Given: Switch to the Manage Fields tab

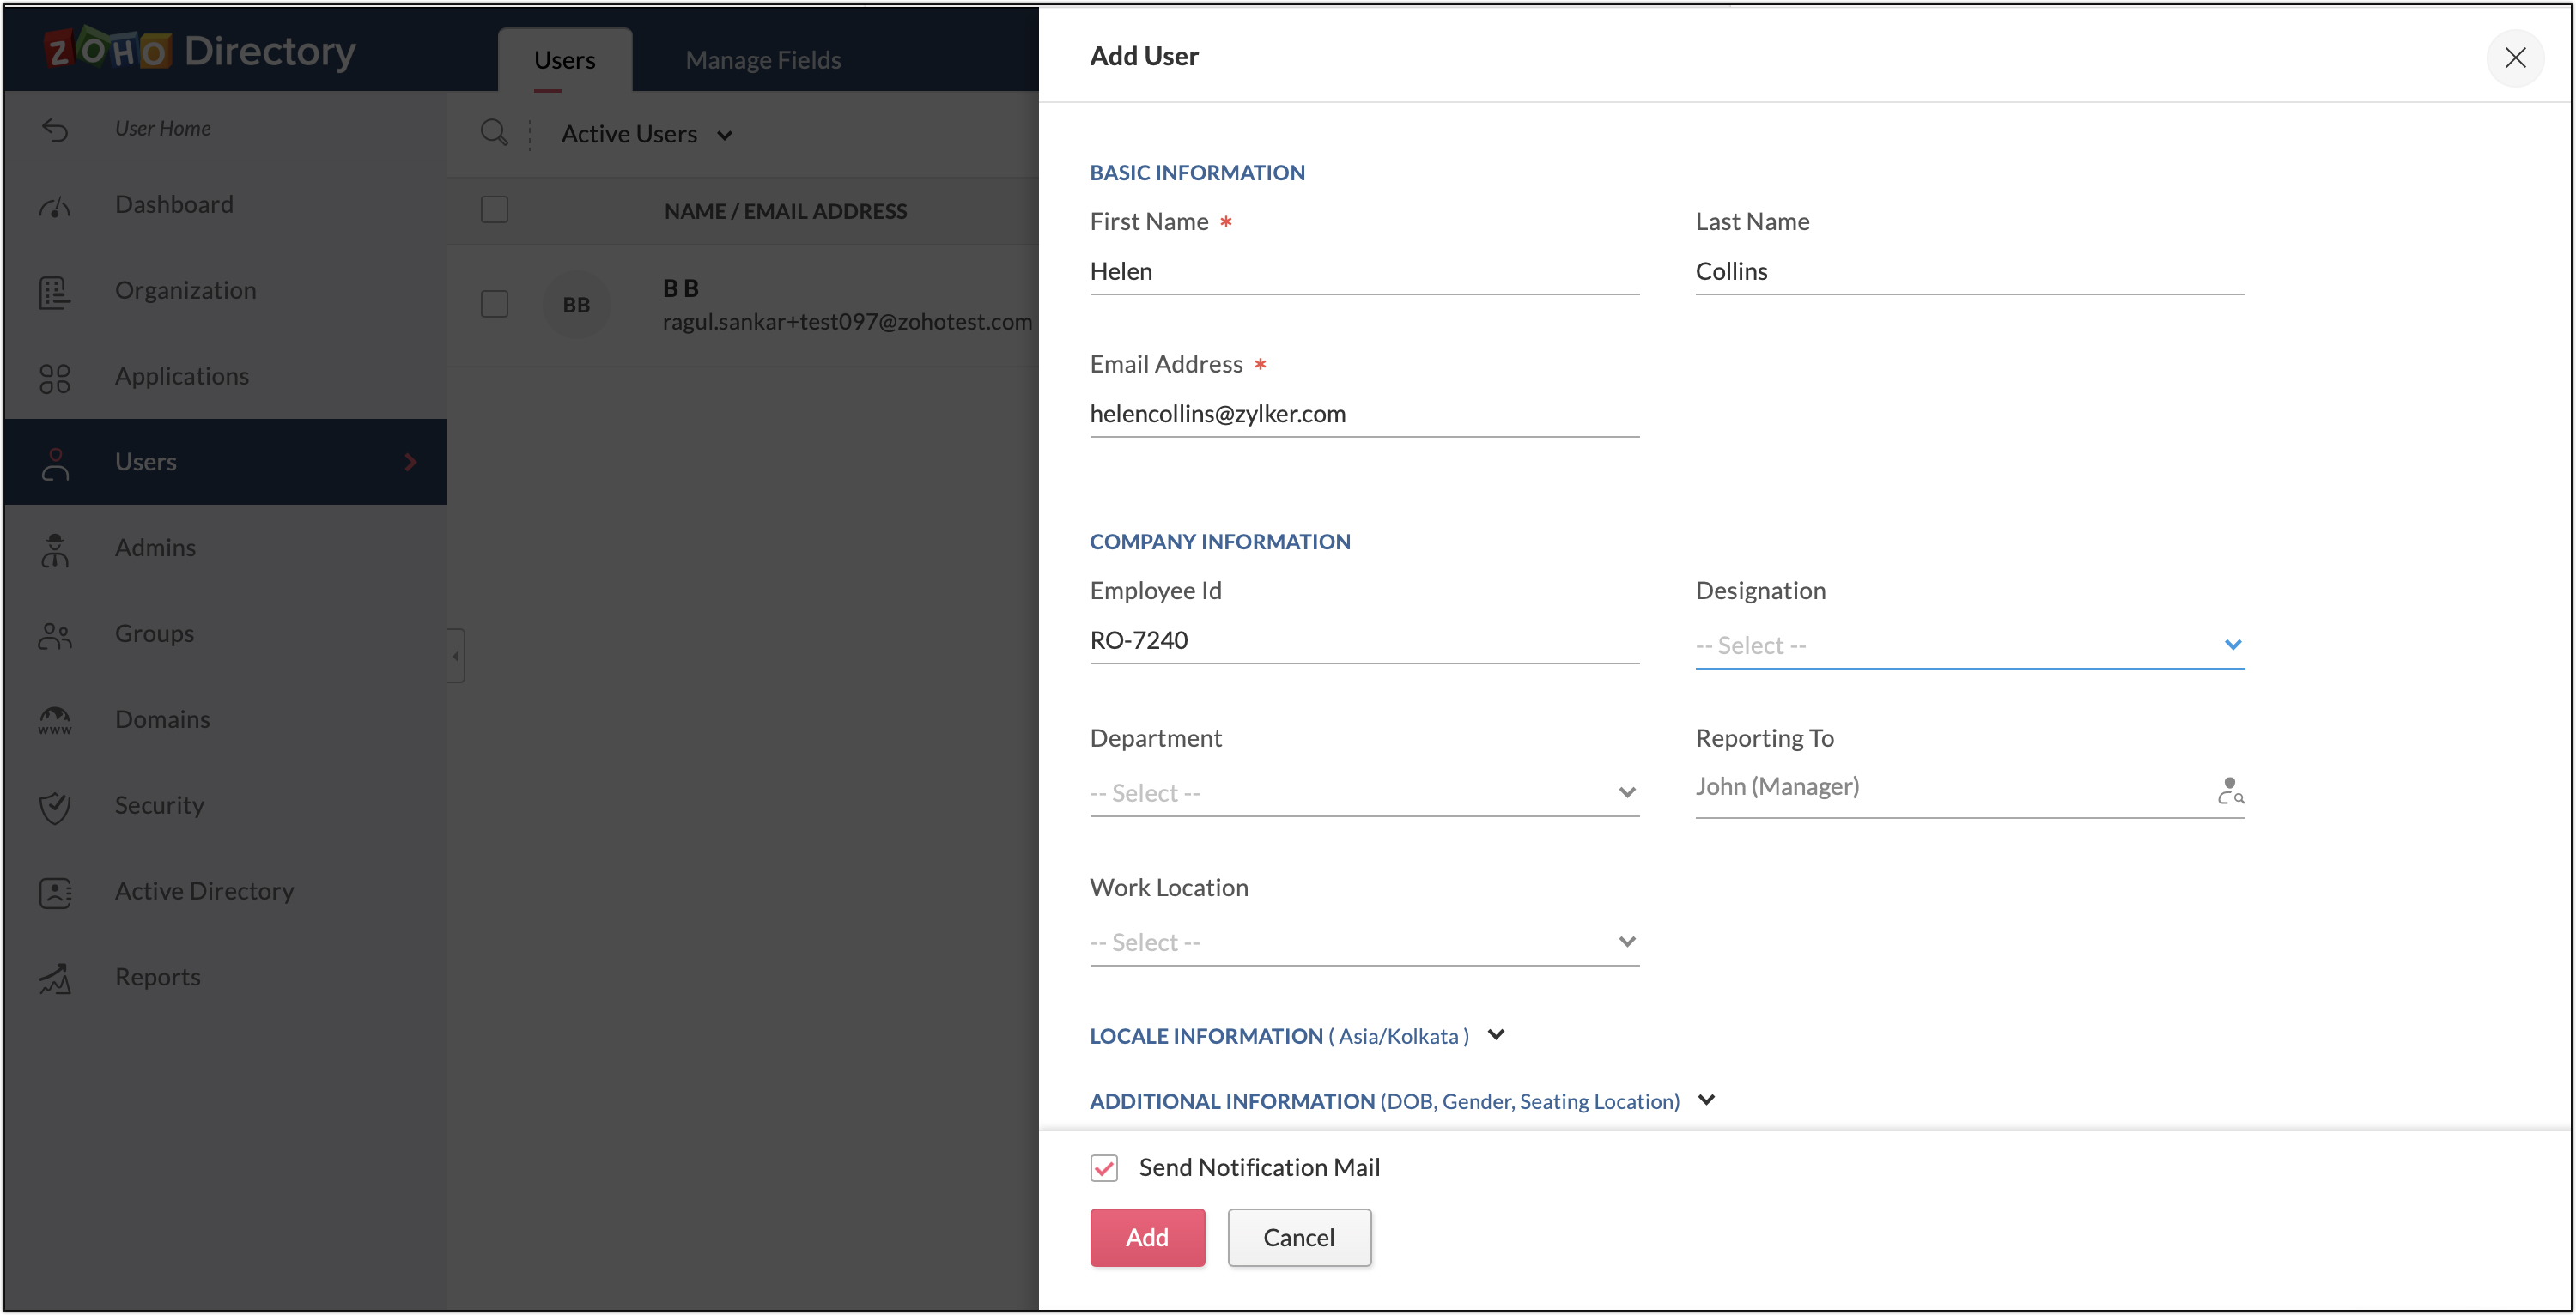Looking at the screenshot, I should [x=763, y=60].
